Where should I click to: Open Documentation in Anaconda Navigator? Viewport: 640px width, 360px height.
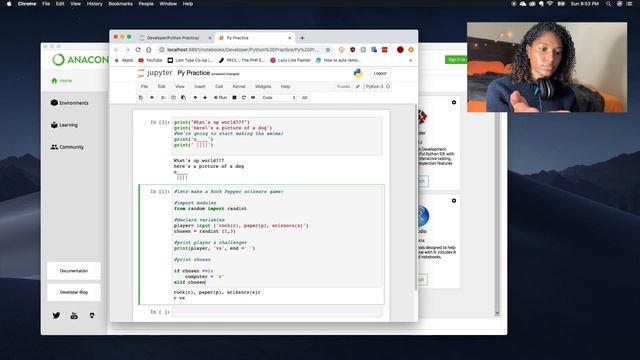pyautogui.click(x=74, y=271)
